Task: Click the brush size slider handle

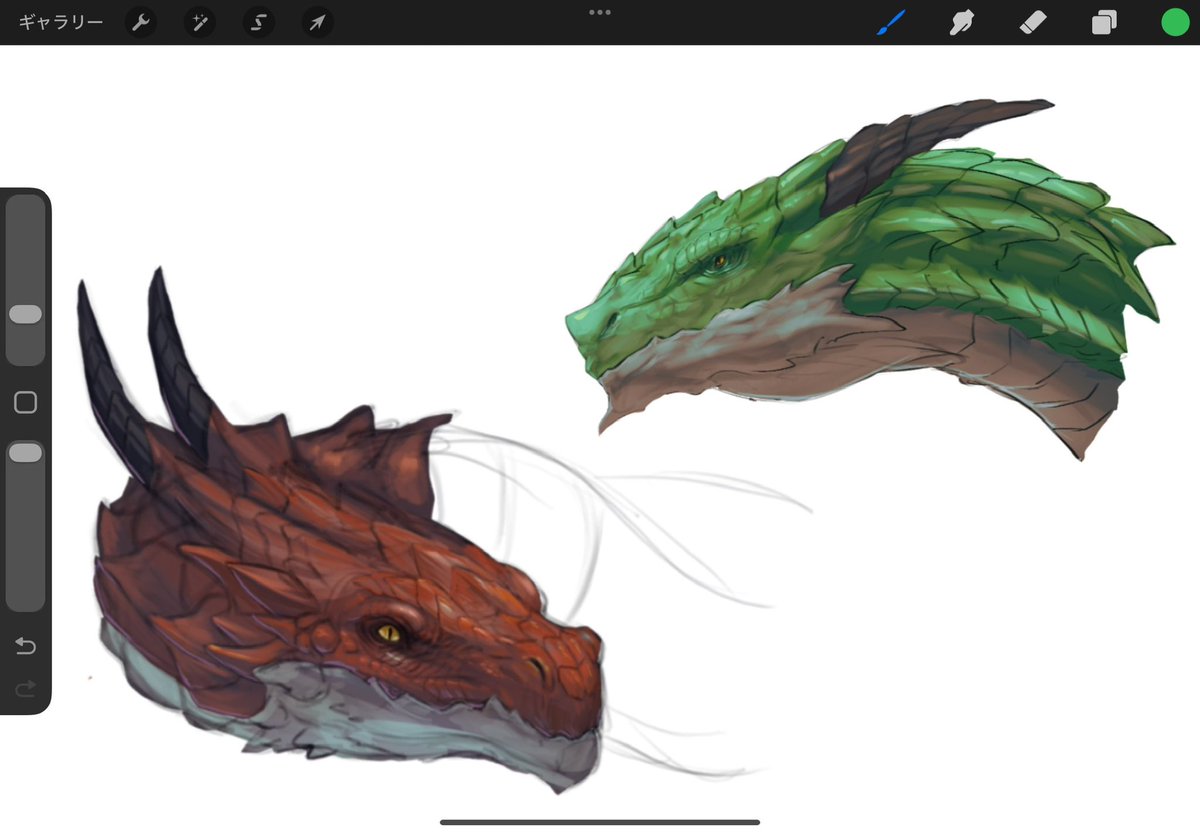Action: tap(25, 314)
